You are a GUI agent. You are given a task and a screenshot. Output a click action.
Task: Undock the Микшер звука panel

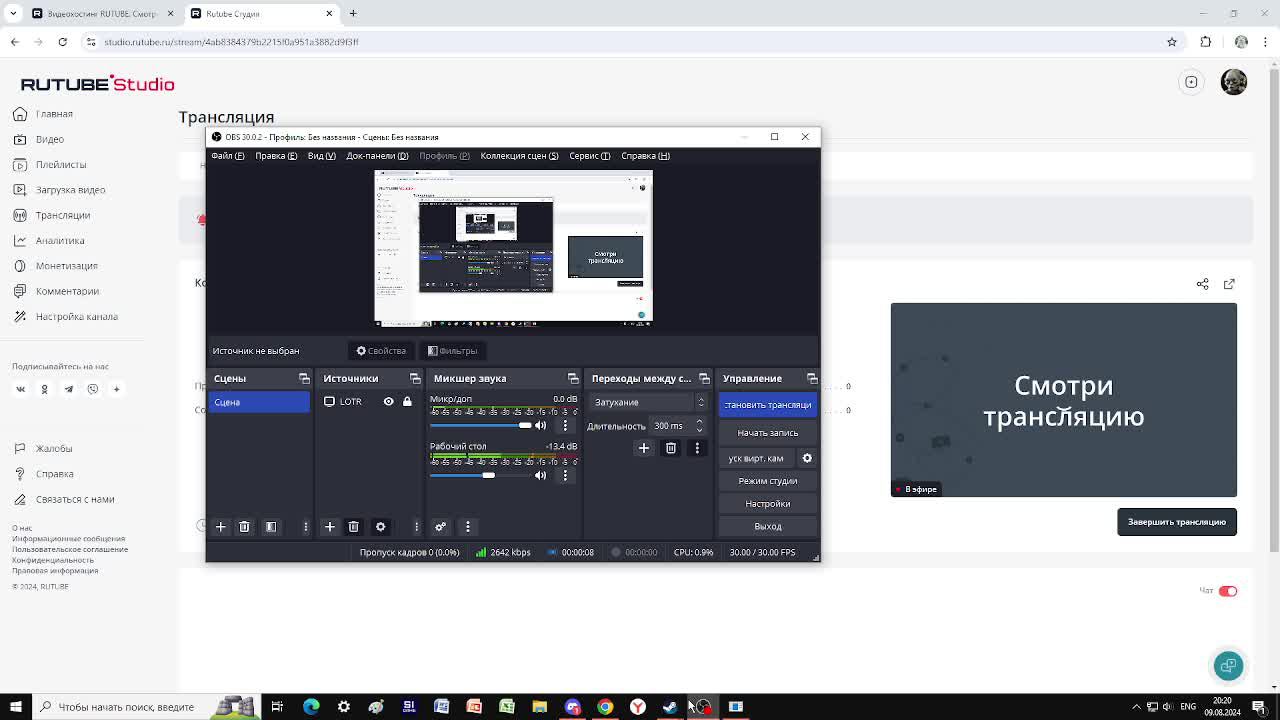(x=573, y=378)
